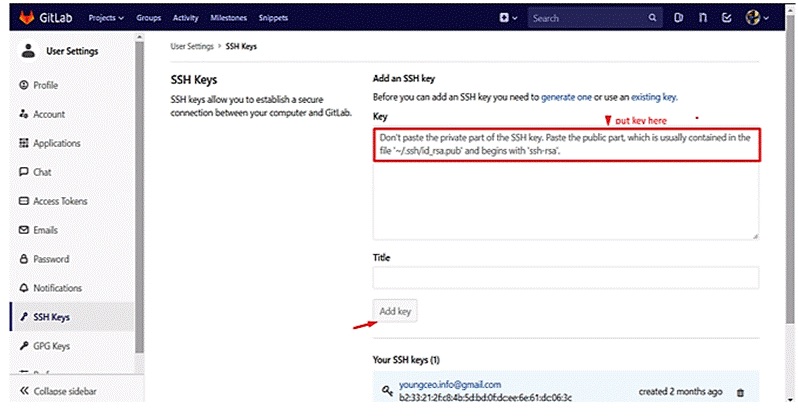798x418 pixels.
Task: Expand the Projects dropdown menu
Action: (106, 18)
